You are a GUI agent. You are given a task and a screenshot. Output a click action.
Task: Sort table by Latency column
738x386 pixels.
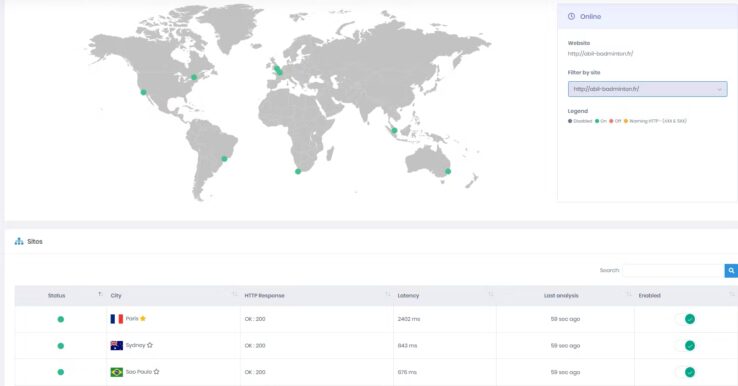click(445, 296)
